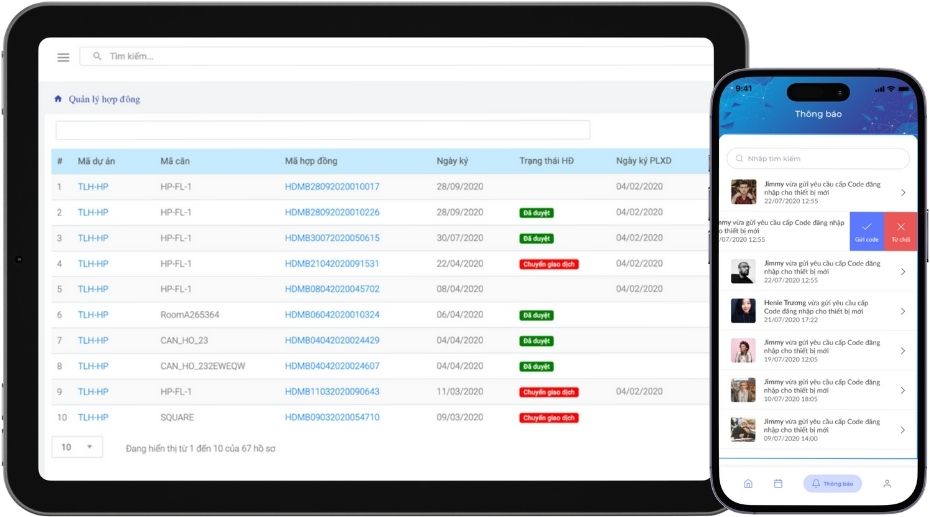Image resolution: width=930 pixels, height=517 pixels.
Task: Click CAN_HO_232EWEQW unit cell
Action: click(203, 366)
